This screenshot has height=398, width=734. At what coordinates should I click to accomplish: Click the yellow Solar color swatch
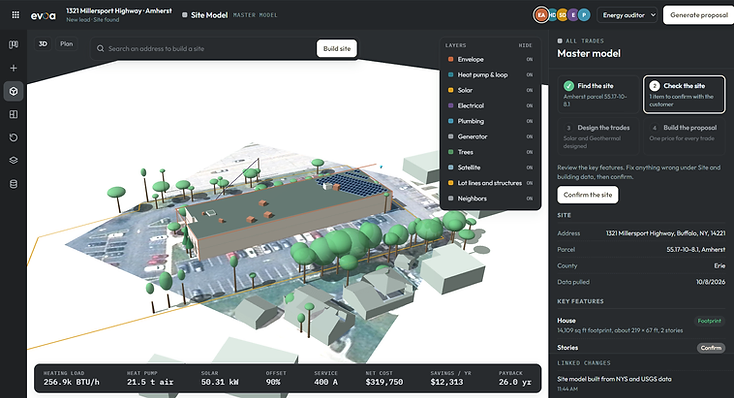[x=451, y=90]
